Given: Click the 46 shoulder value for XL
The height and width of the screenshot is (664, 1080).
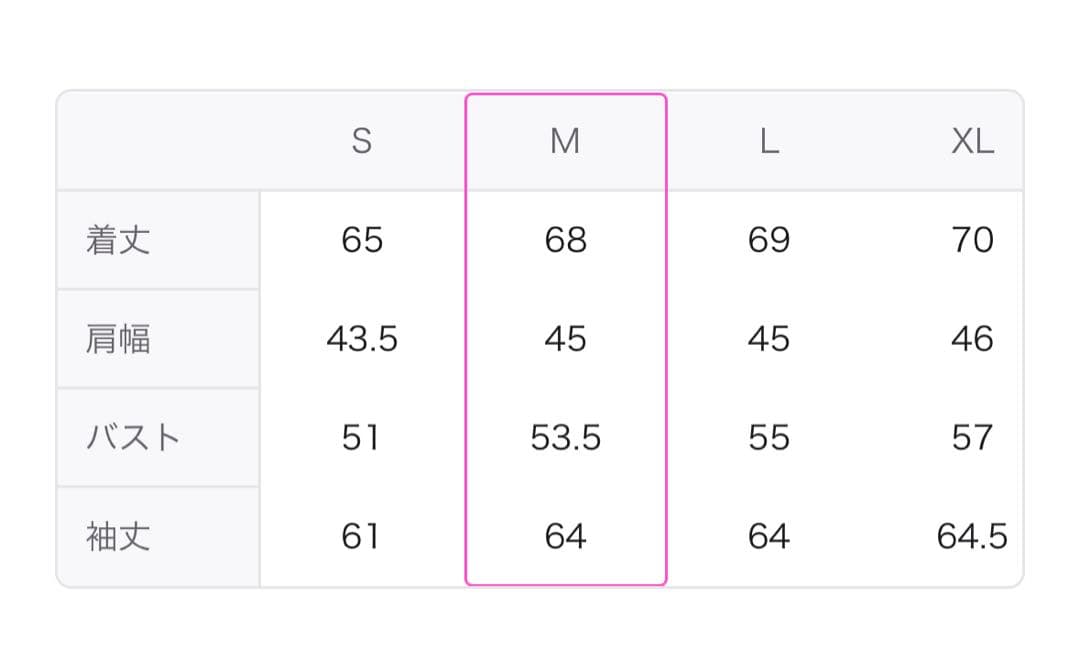Looking at the screenshot, I should pyautogui.click(x=972, y=339).
